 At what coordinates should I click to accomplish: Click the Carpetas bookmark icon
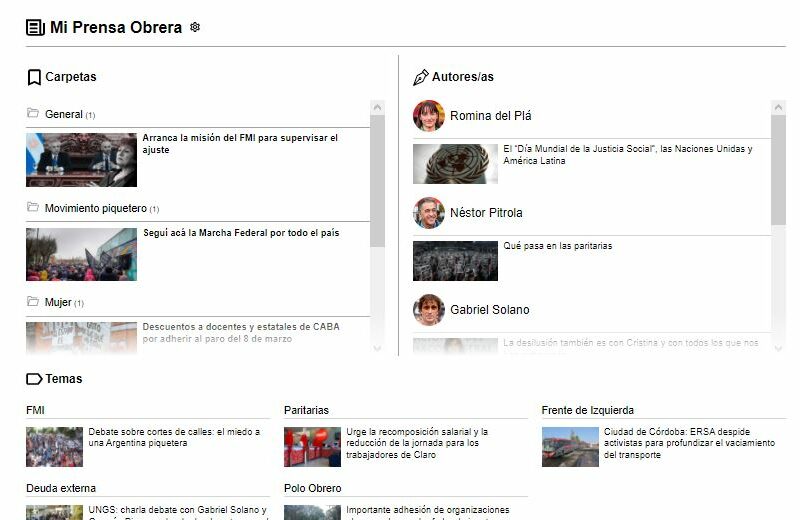34,77
